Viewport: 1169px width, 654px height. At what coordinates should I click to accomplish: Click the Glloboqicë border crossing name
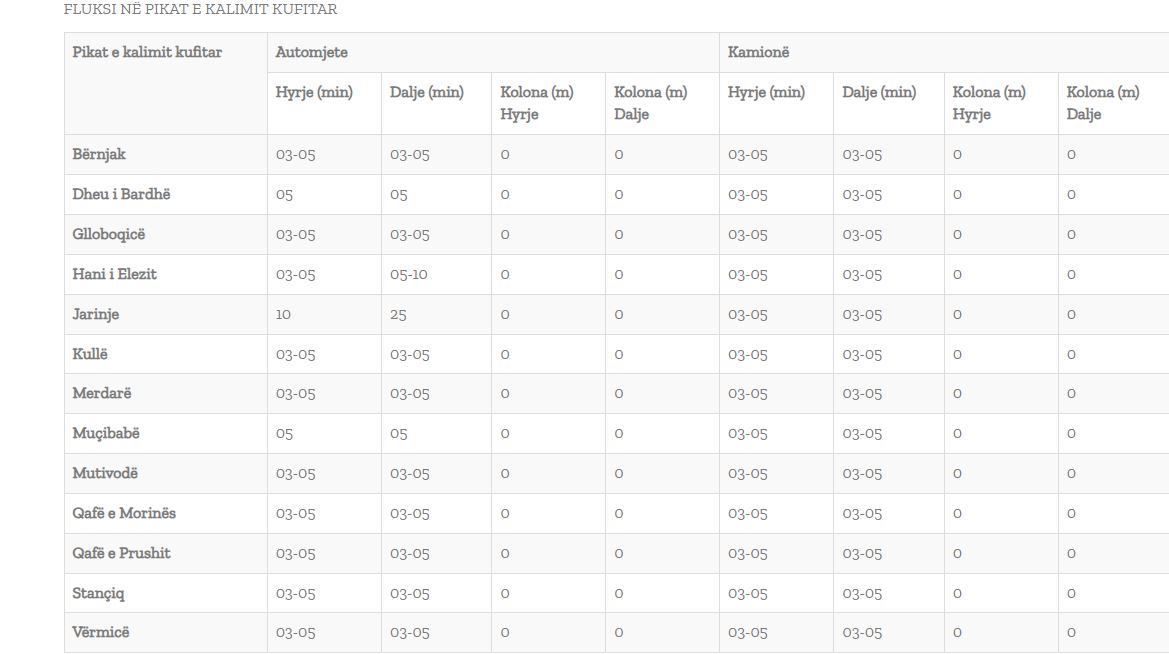pyautogui.click(x=109, y=234)
